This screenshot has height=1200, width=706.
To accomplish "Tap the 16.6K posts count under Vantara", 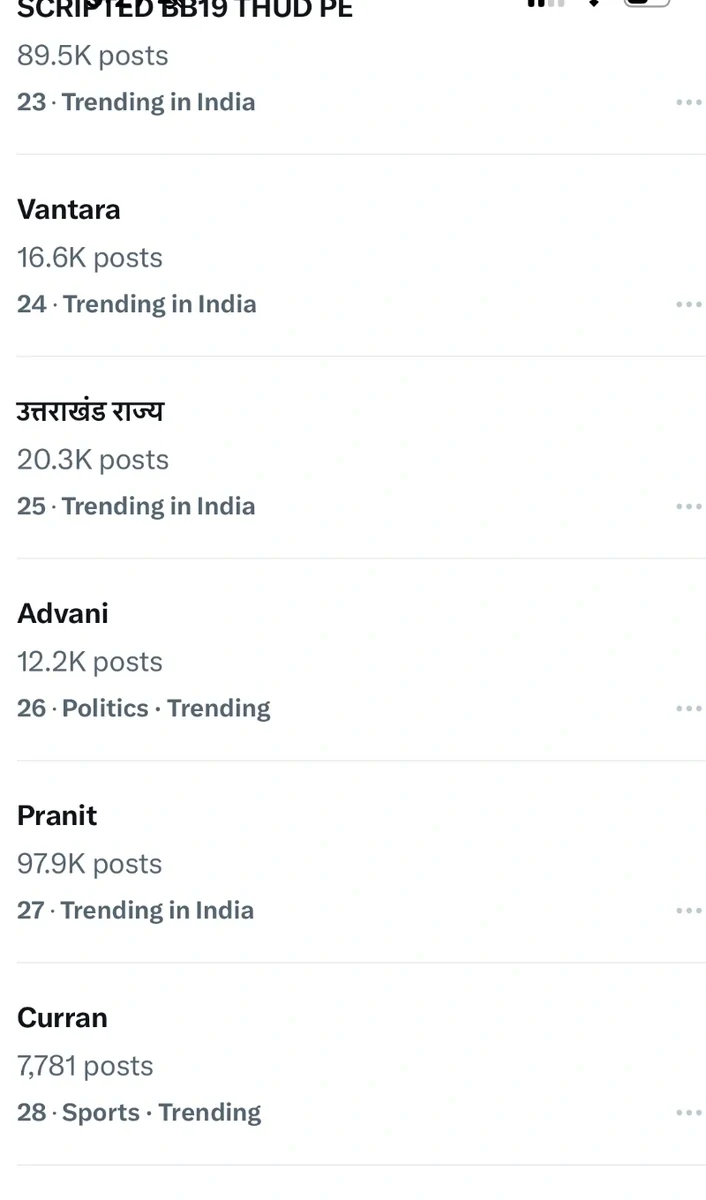I will [x=89, y=257].
